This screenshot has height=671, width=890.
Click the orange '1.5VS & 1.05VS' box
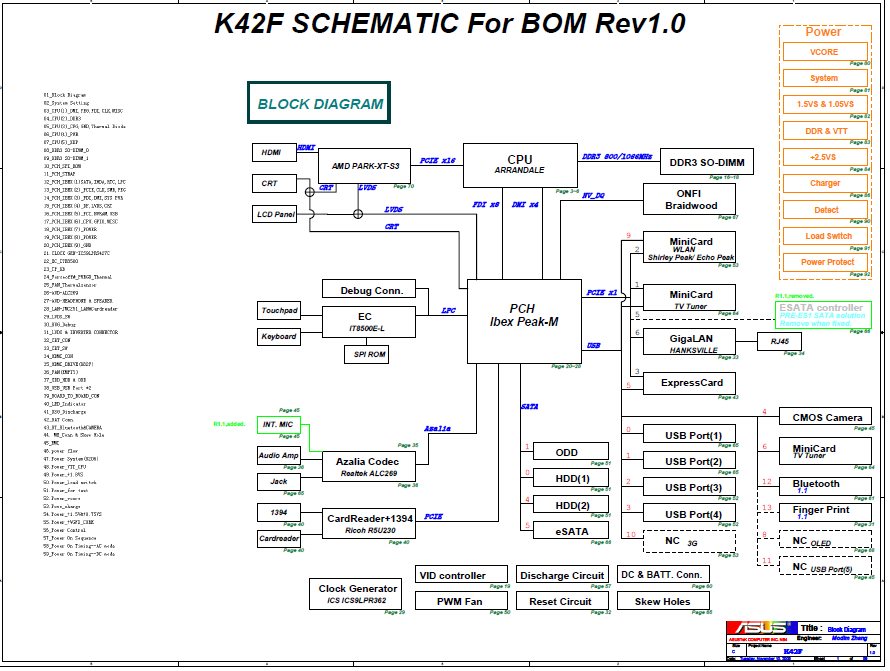(825, 104)
